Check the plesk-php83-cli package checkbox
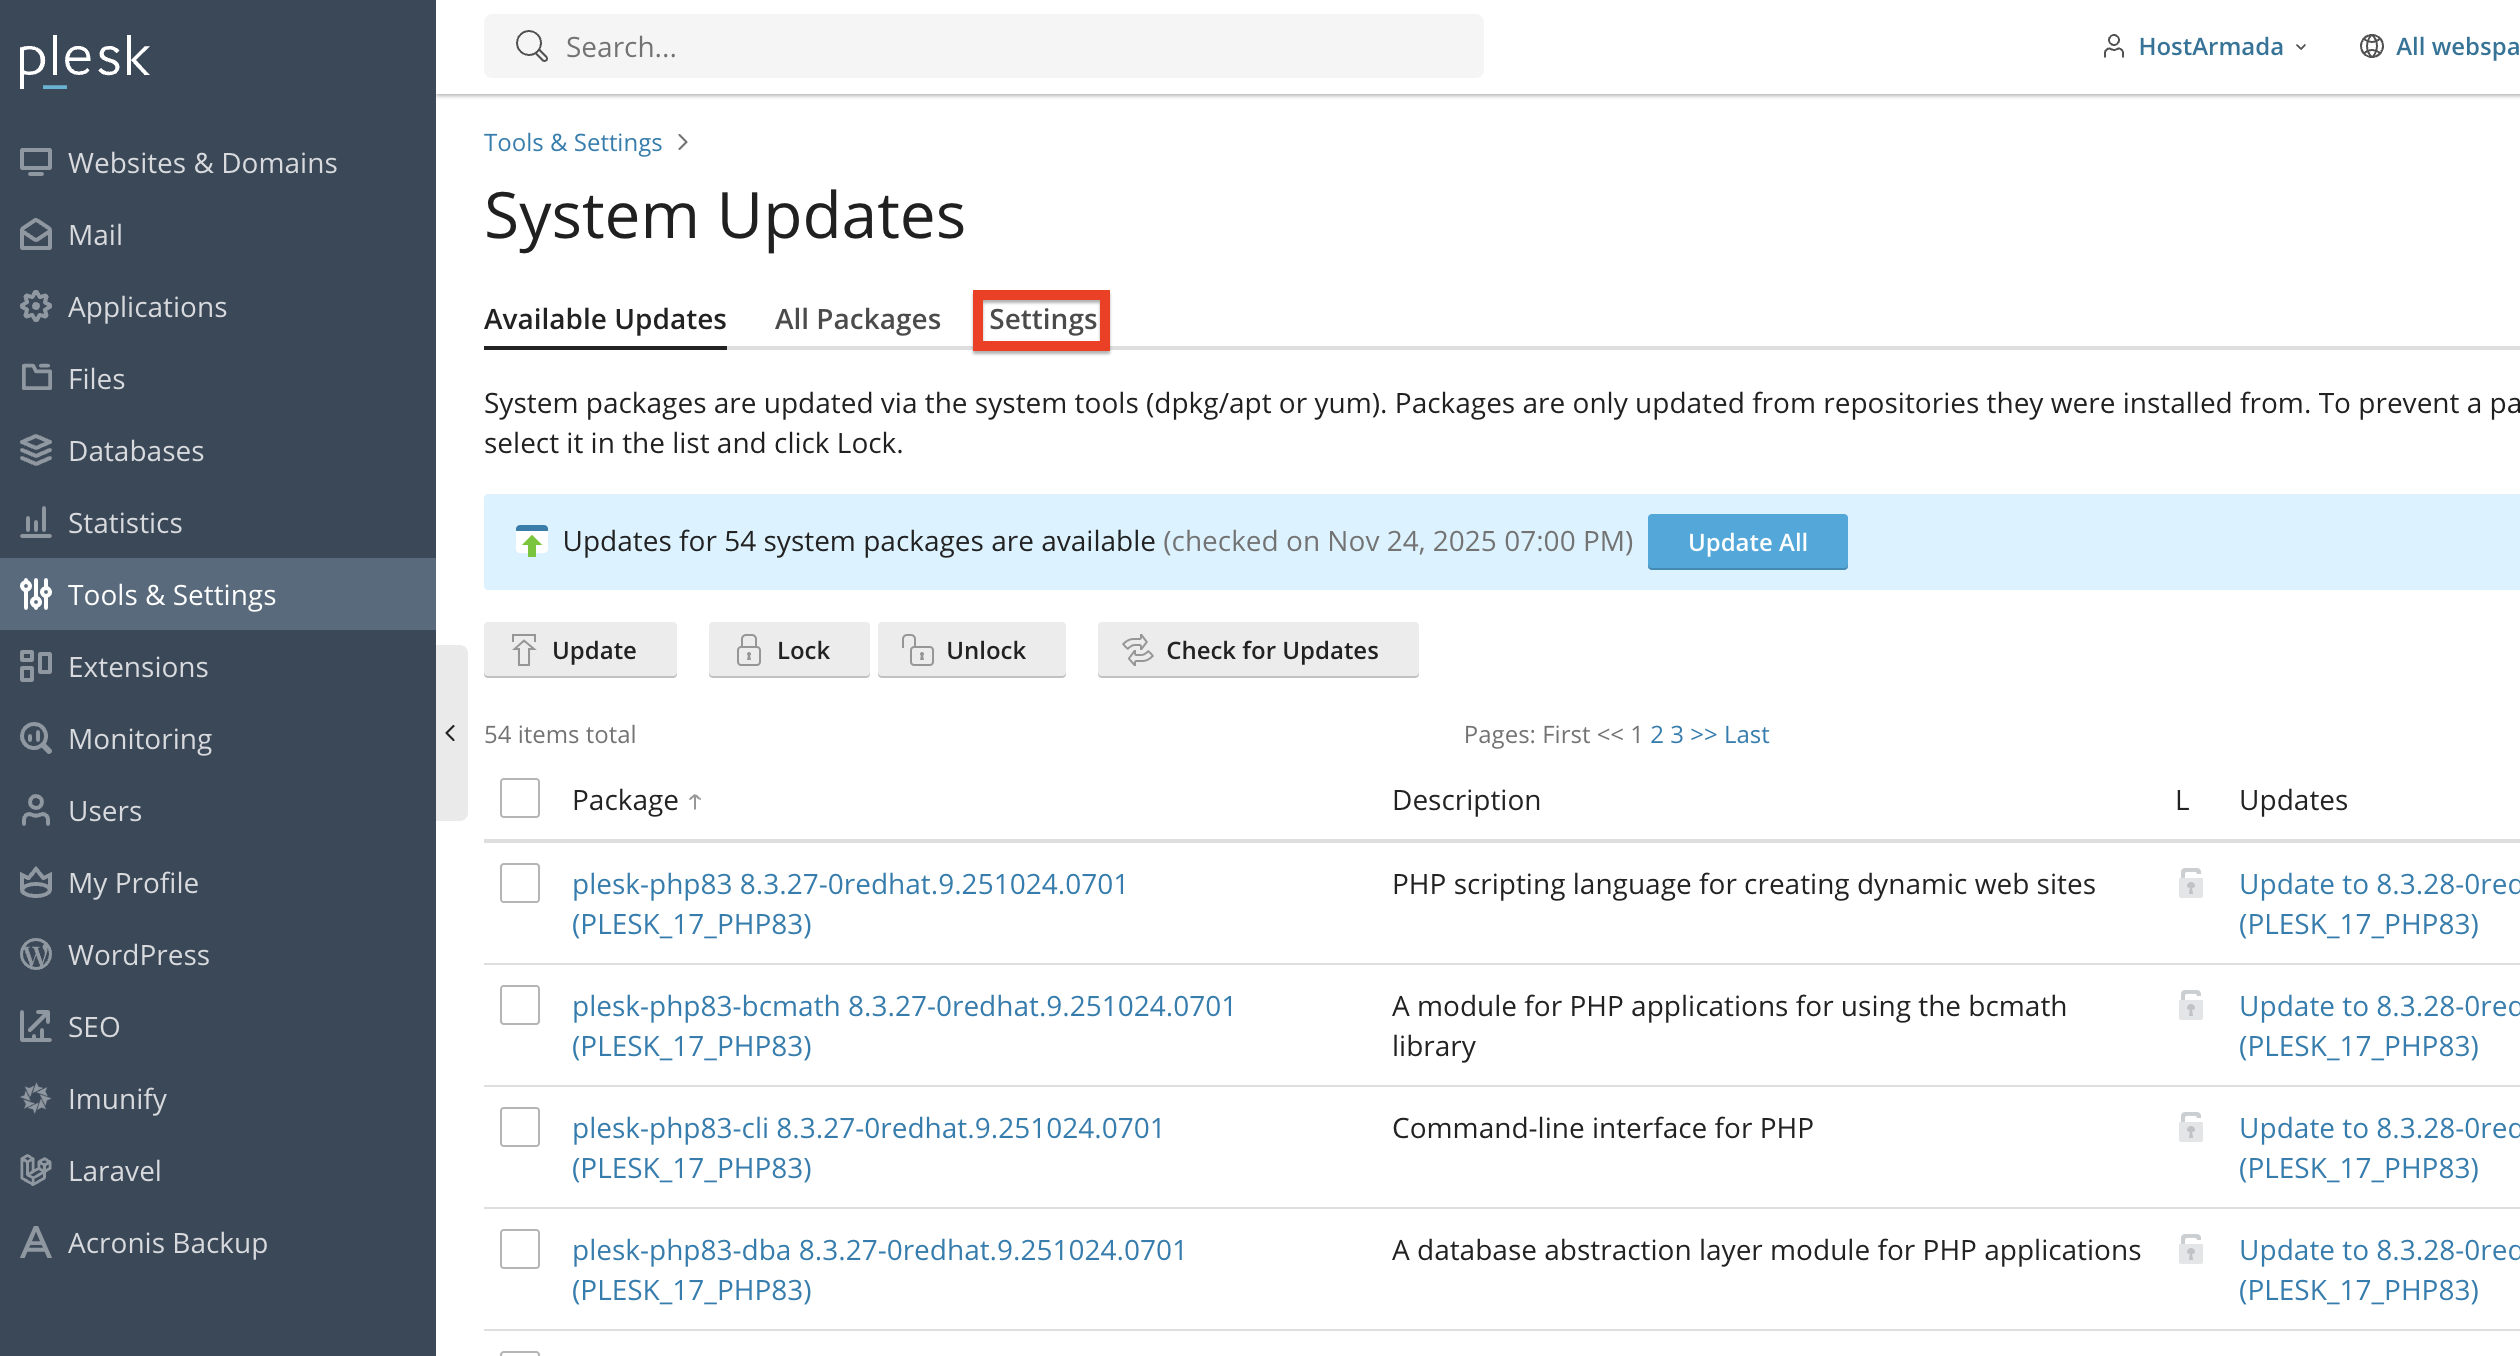Image resolution: width=2520 pixels, height=1356 pixels. pyautogui.click(x=520, y=1127)
